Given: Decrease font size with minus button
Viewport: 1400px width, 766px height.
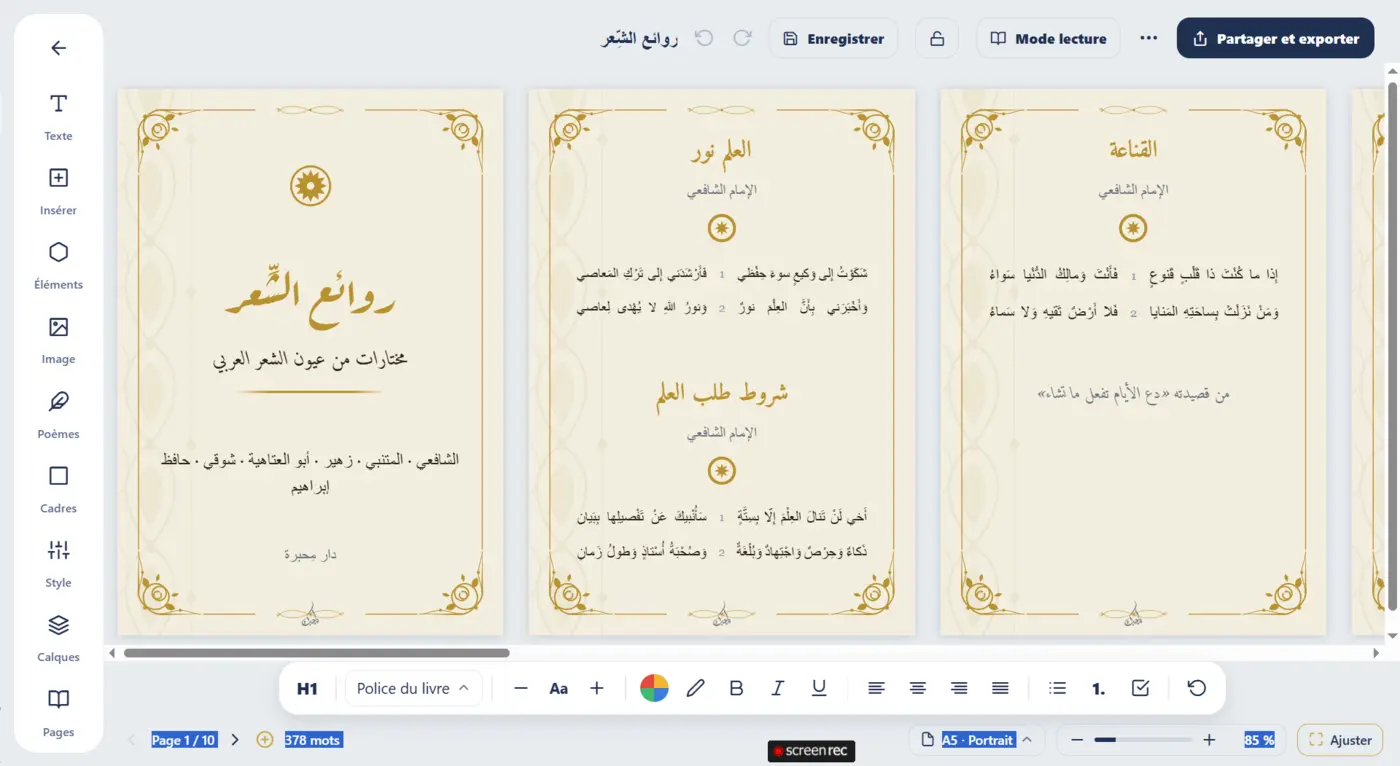Looking at the screenshot, I should point(521,688).
